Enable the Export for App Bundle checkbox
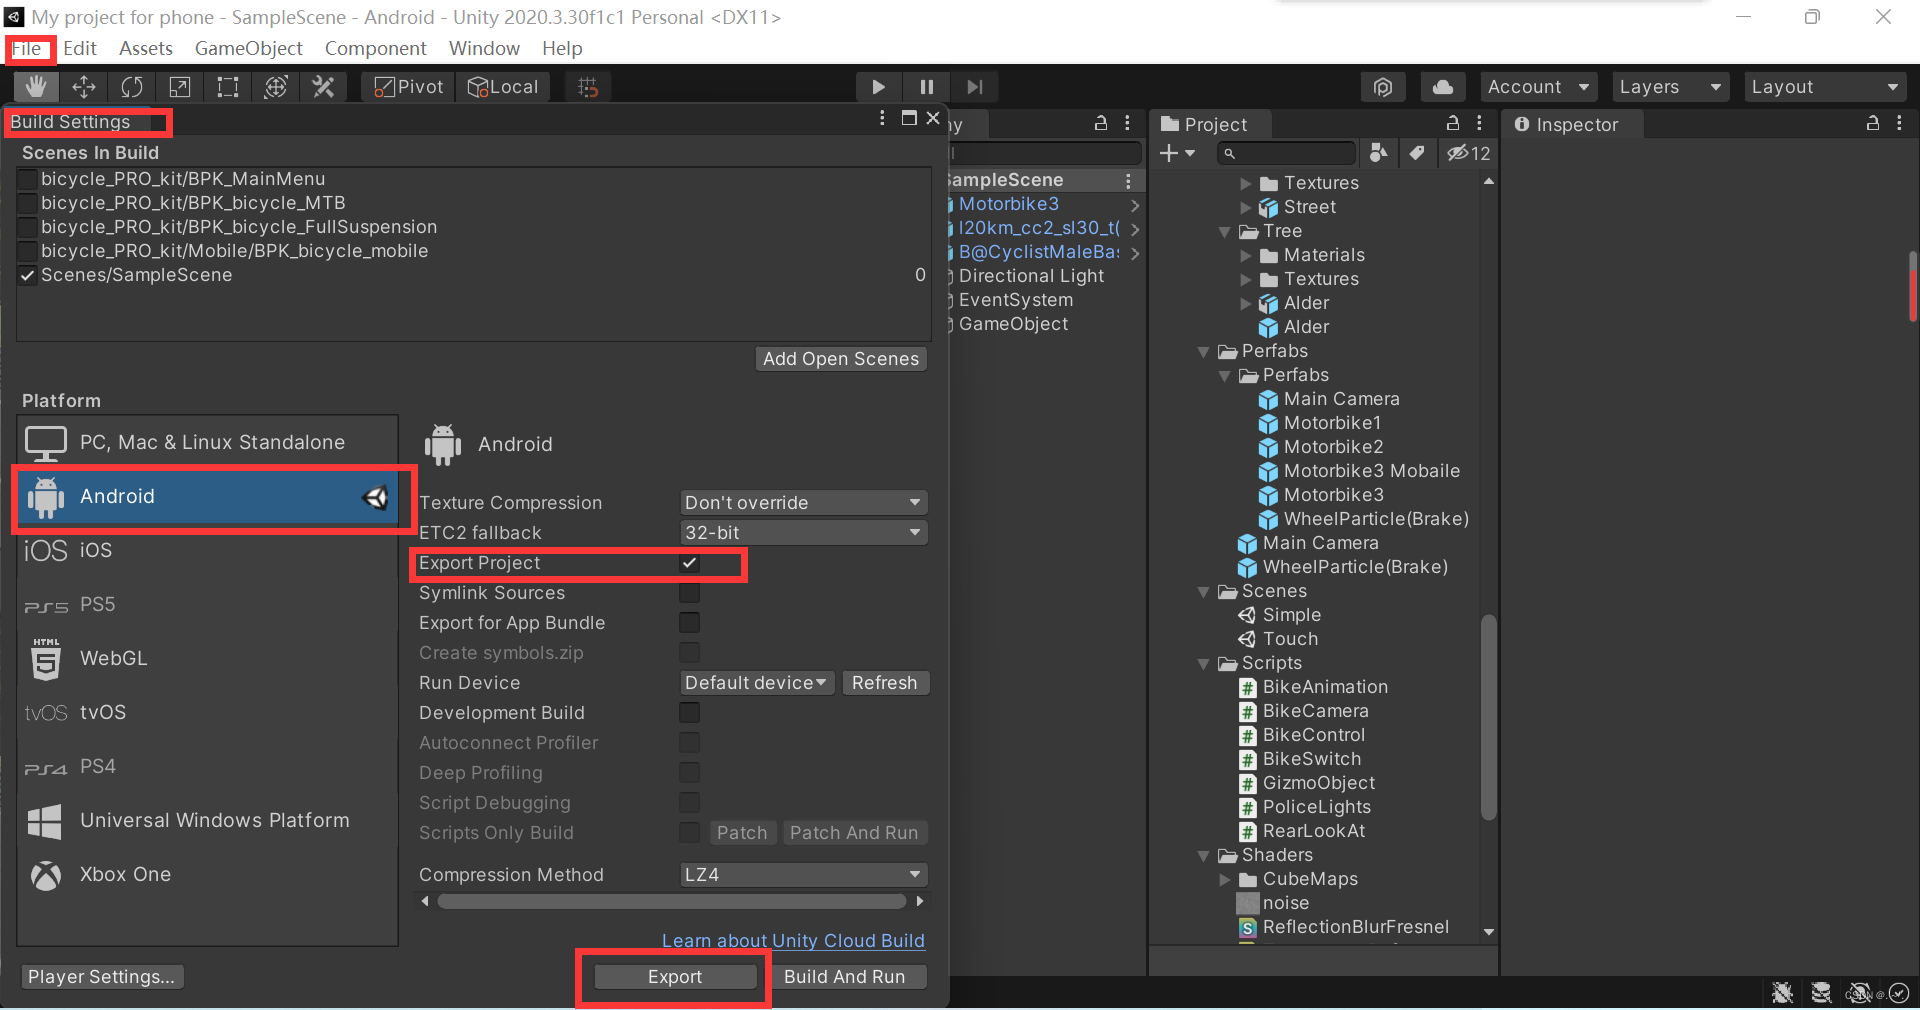This screenshot has height=1010, width=1920. coord(688,622)
